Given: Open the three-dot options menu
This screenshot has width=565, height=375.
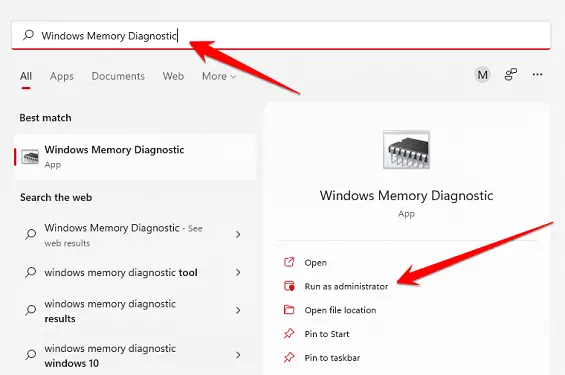Looking at the screenshot, I should click(x=537, y=75).
